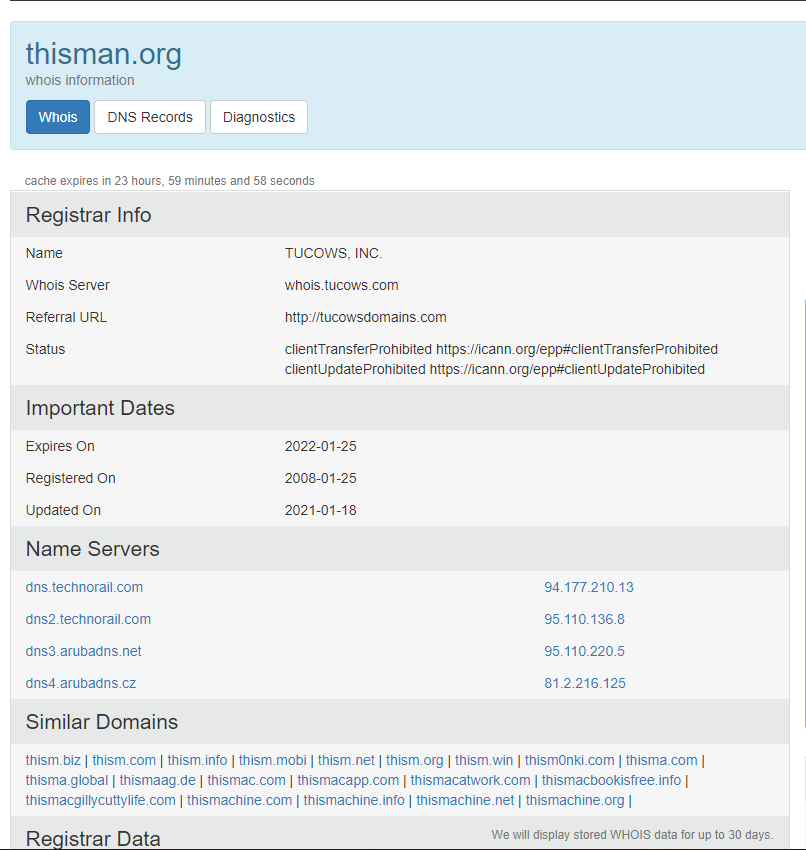The image size is (806, 850).
Task: Open the DNS Records tab
Action: [150, 117]
